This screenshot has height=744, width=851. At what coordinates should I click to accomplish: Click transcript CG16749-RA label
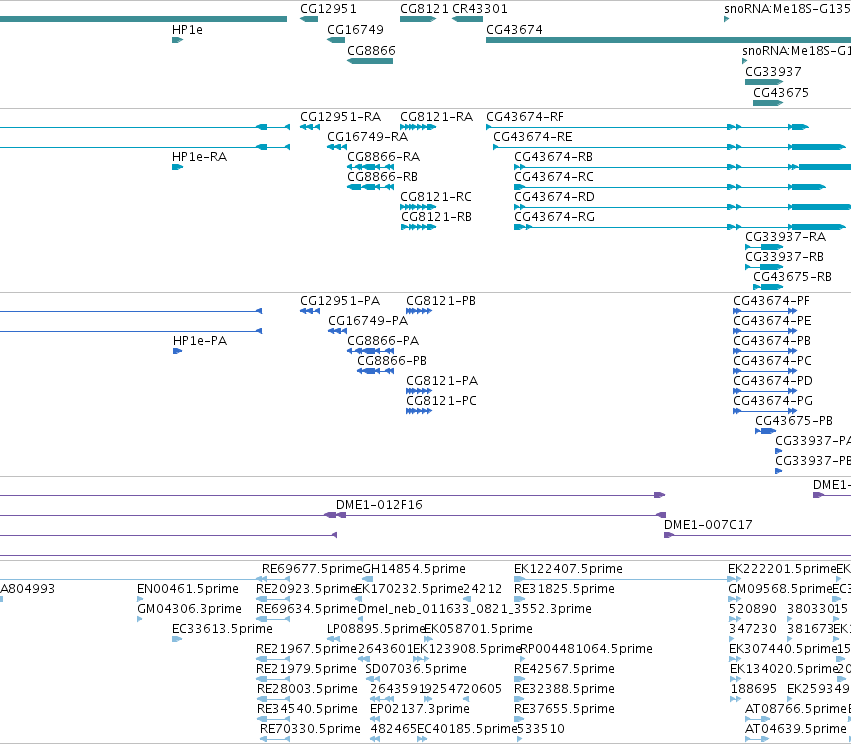[367, 137]
